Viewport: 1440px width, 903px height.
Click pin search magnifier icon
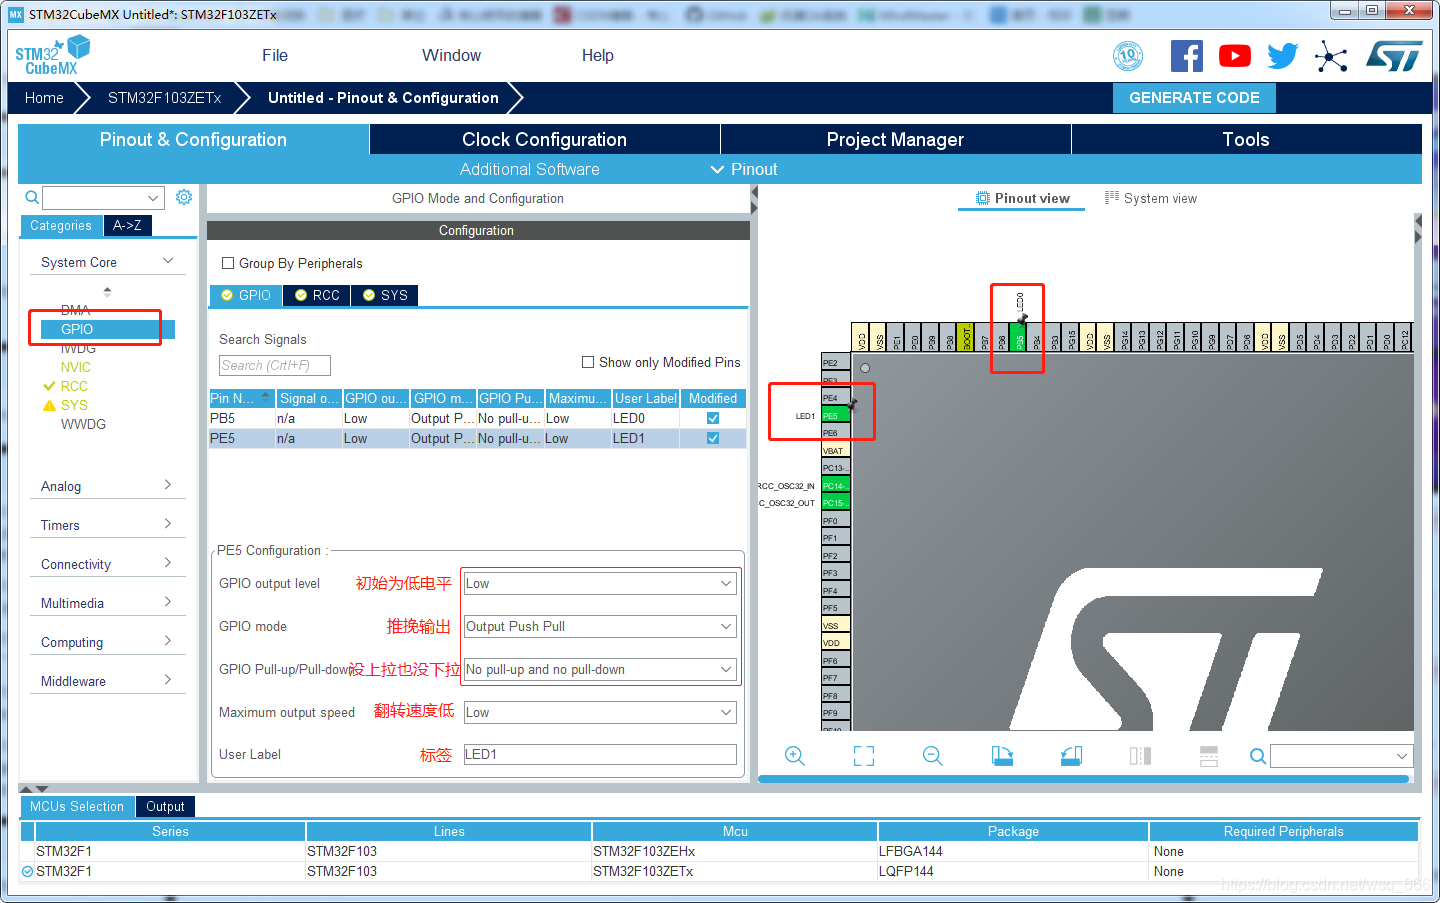click(1258, 756)
